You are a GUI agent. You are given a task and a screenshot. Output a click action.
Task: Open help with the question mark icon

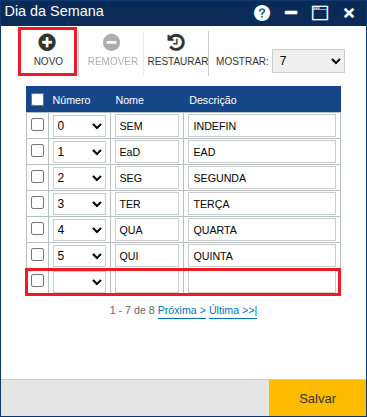point(262,13)
